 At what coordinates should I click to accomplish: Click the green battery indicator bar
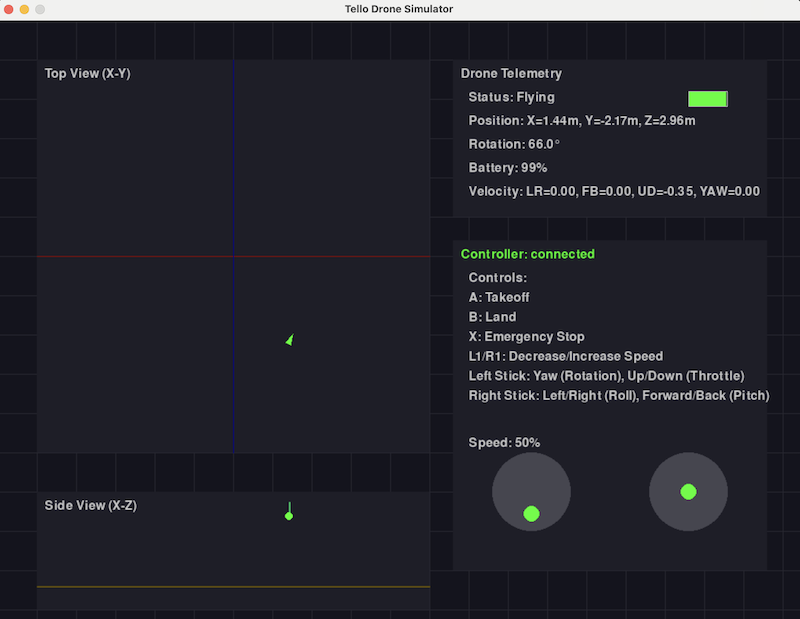click(x=708, y=99)
